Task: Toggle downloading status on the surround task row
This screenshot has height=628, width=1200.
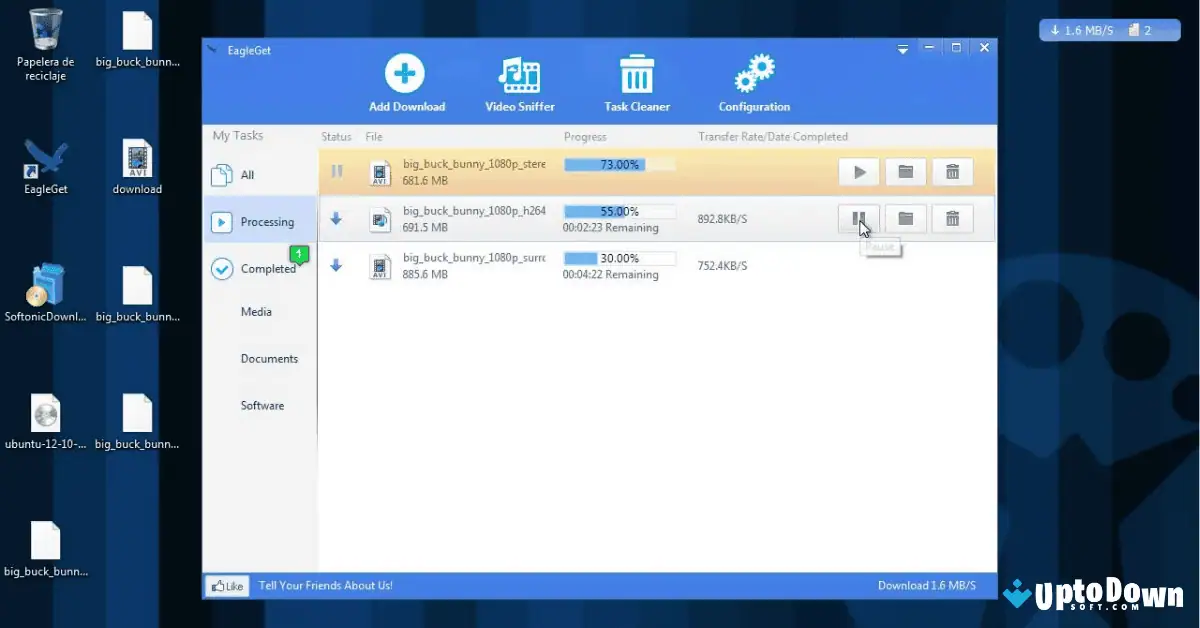Action: [336, 264]
